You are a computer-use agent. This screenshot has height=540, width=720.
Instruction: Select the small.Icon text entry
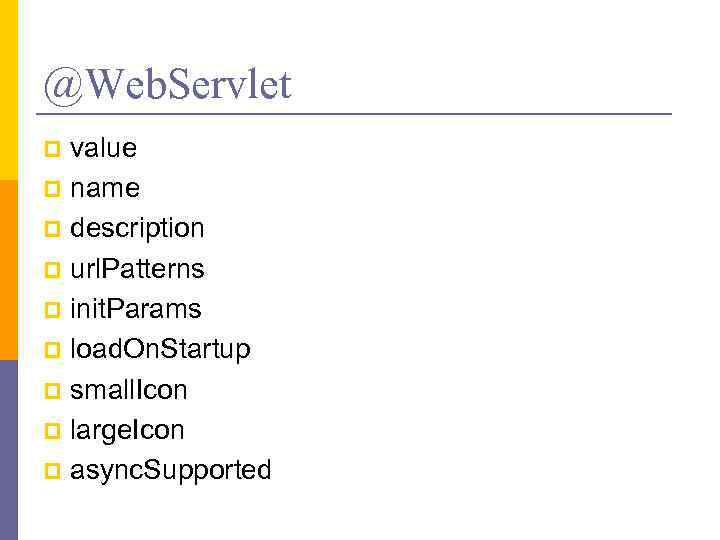coord(128,391)
